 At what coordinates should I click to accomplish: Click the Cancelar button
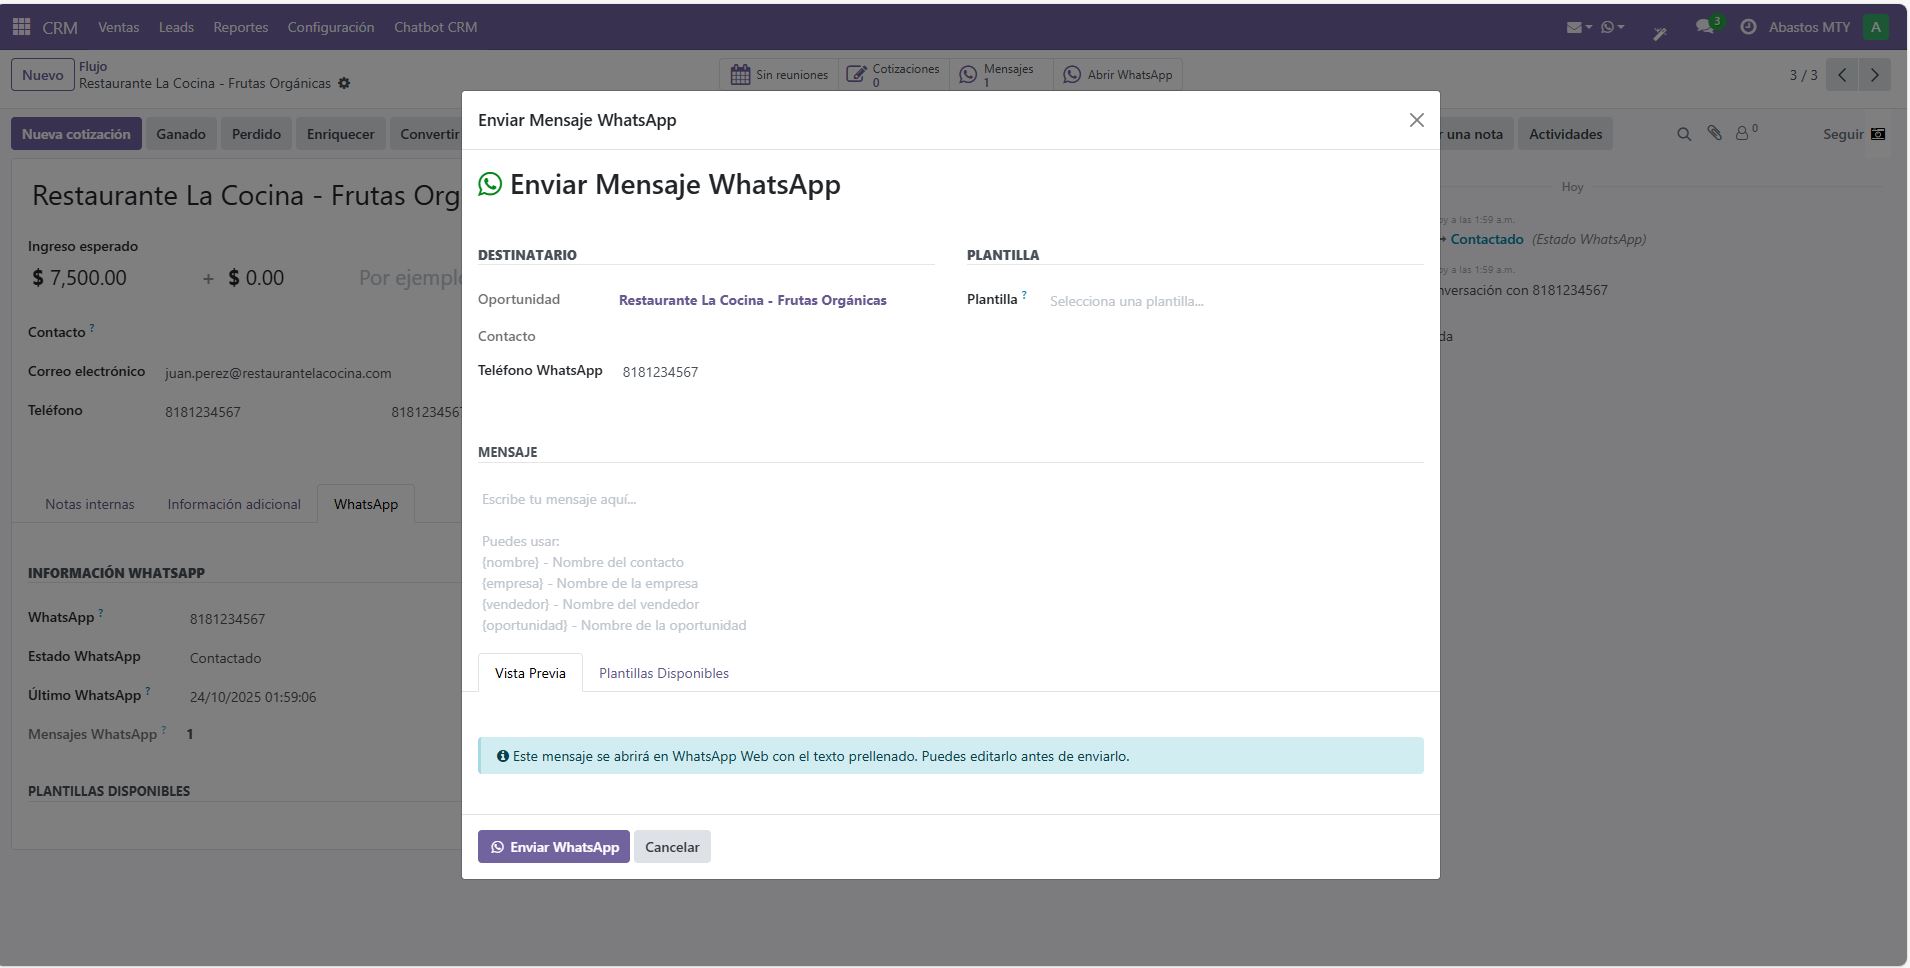[672, 847]
